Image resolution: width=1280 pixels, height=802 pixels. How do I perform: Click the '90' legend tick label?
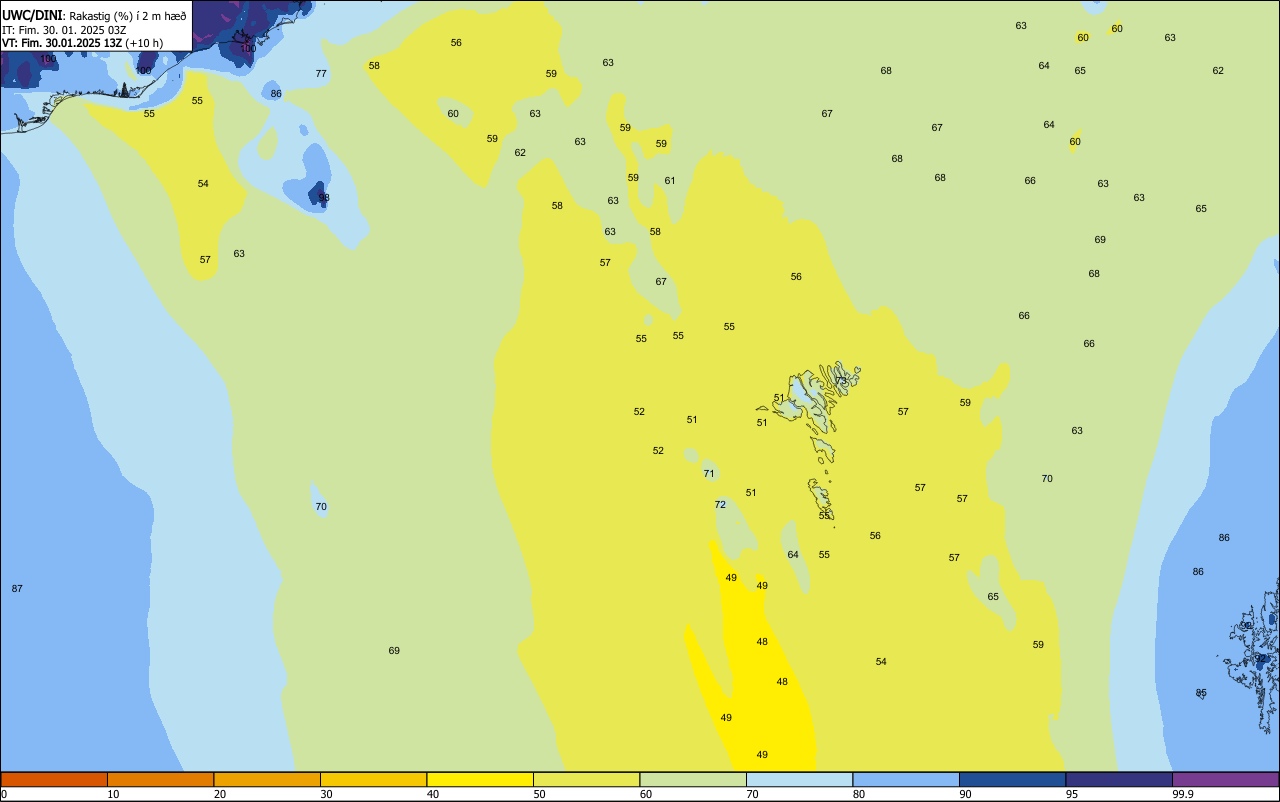965,794
